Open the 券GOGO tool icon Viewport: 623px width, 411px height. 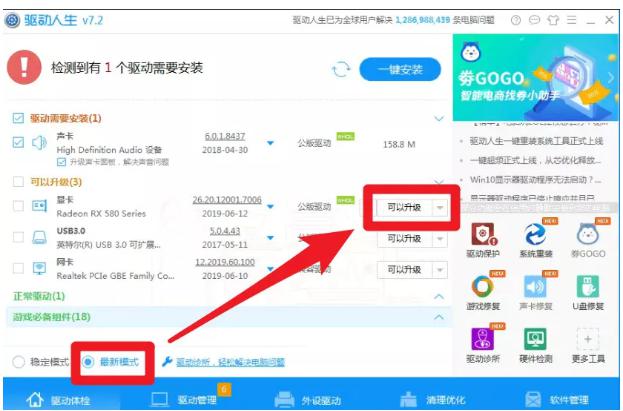(588, 235)
